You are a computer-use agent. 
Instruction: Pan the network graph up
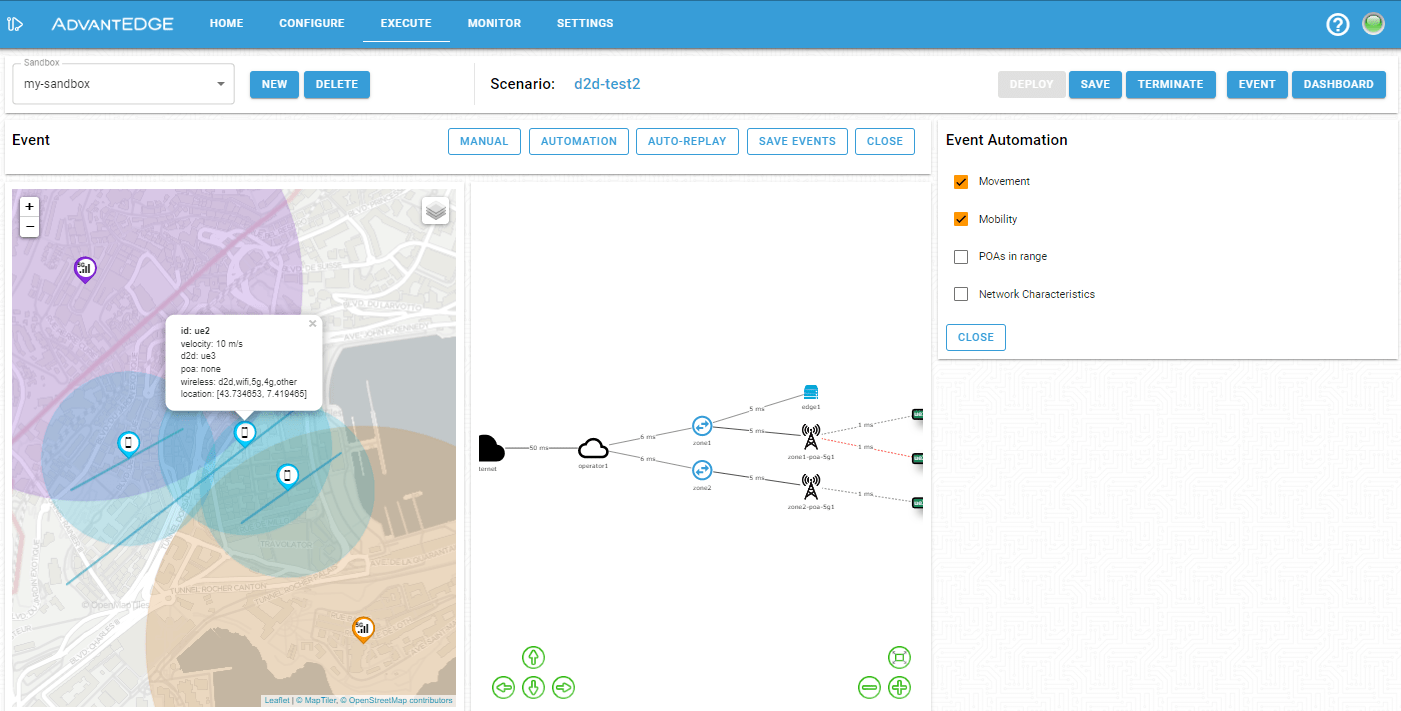pos(533,657)
